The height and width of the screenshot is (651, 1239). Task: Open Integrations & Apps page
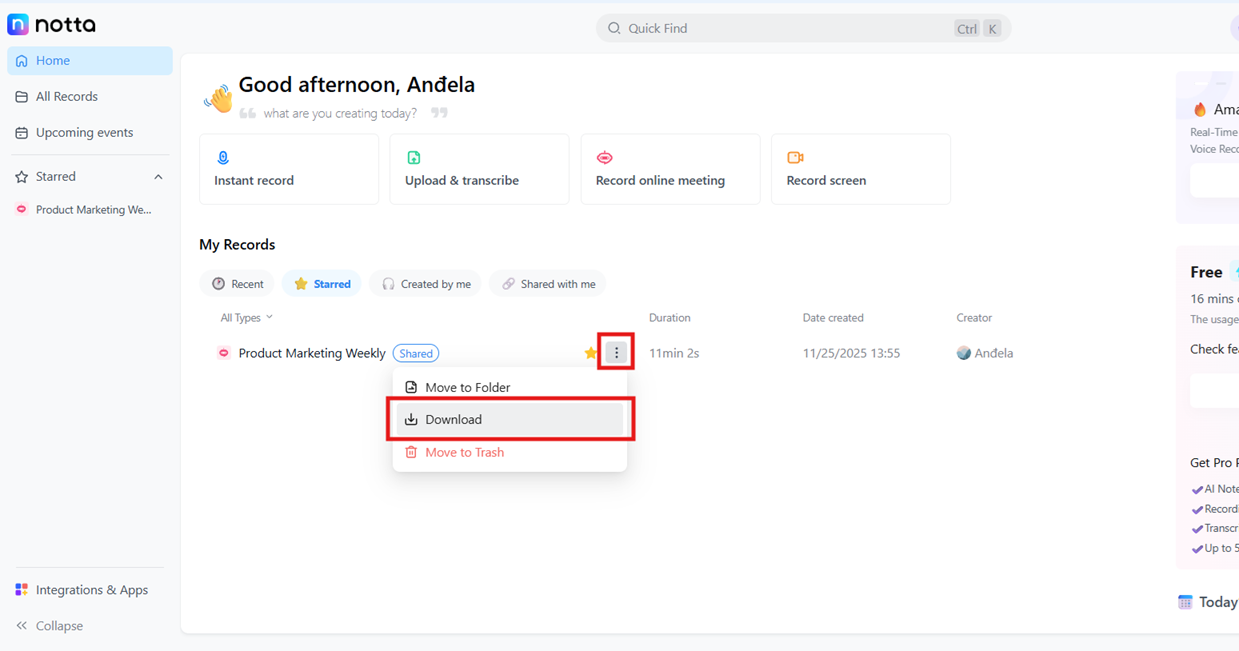tap(91, 590)
